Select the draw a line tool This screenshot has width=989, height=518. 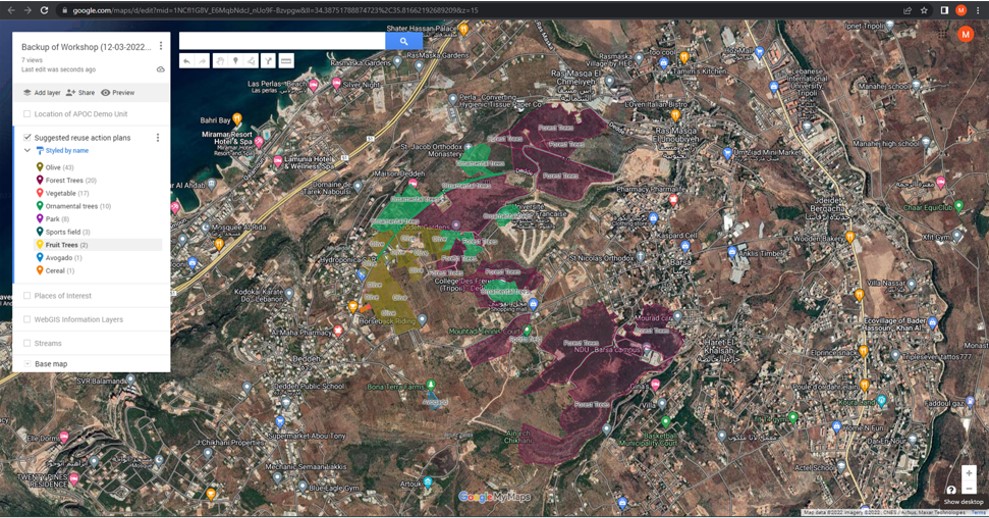(x=250, y=61)
